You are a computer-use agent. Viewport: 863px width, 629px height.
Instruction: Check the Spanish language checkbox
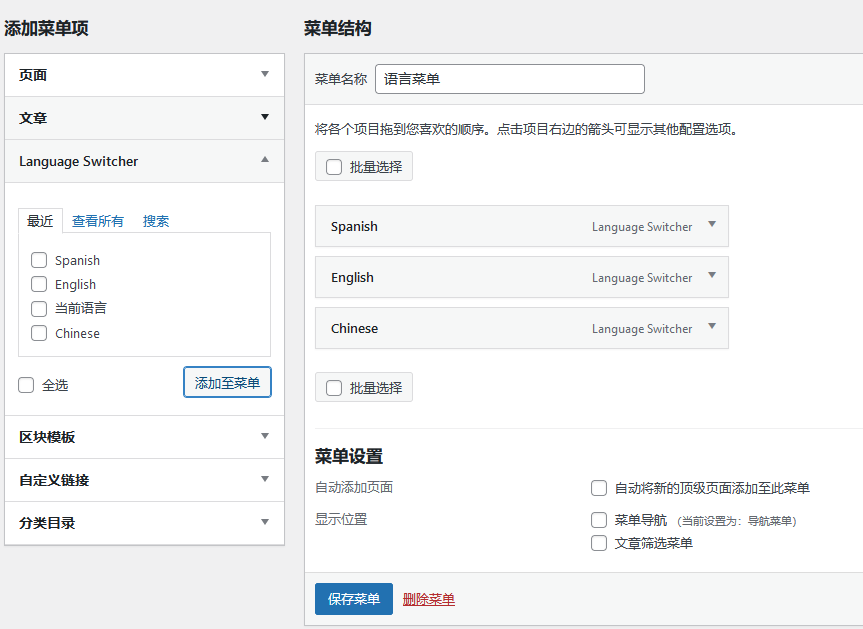(39, 260)
